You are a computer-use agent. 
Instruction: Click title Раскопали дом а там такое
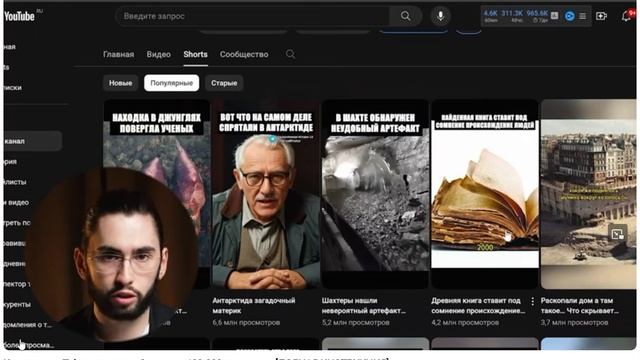pyautogui.click(x=580, y=306)
